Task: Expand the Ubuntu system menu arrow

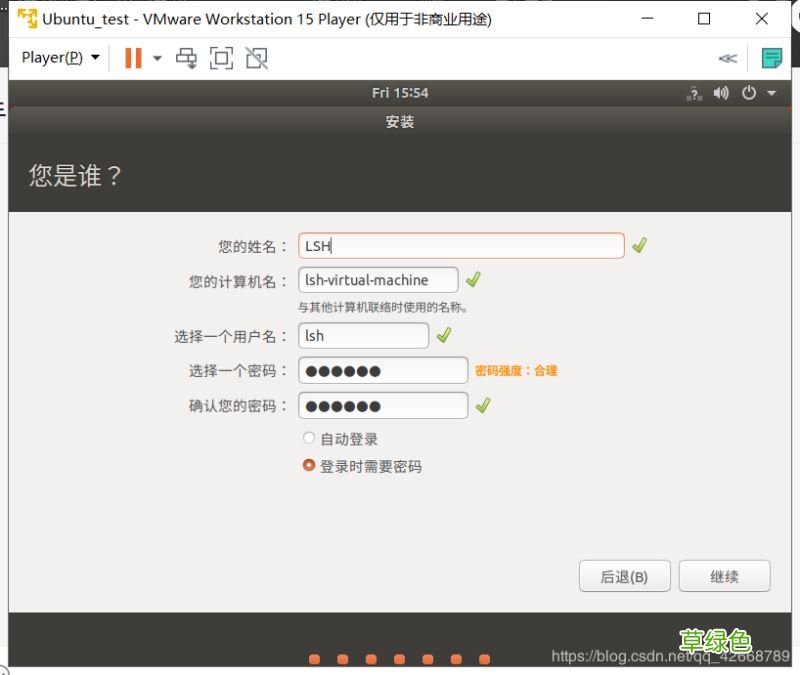Action: [771, 93]
